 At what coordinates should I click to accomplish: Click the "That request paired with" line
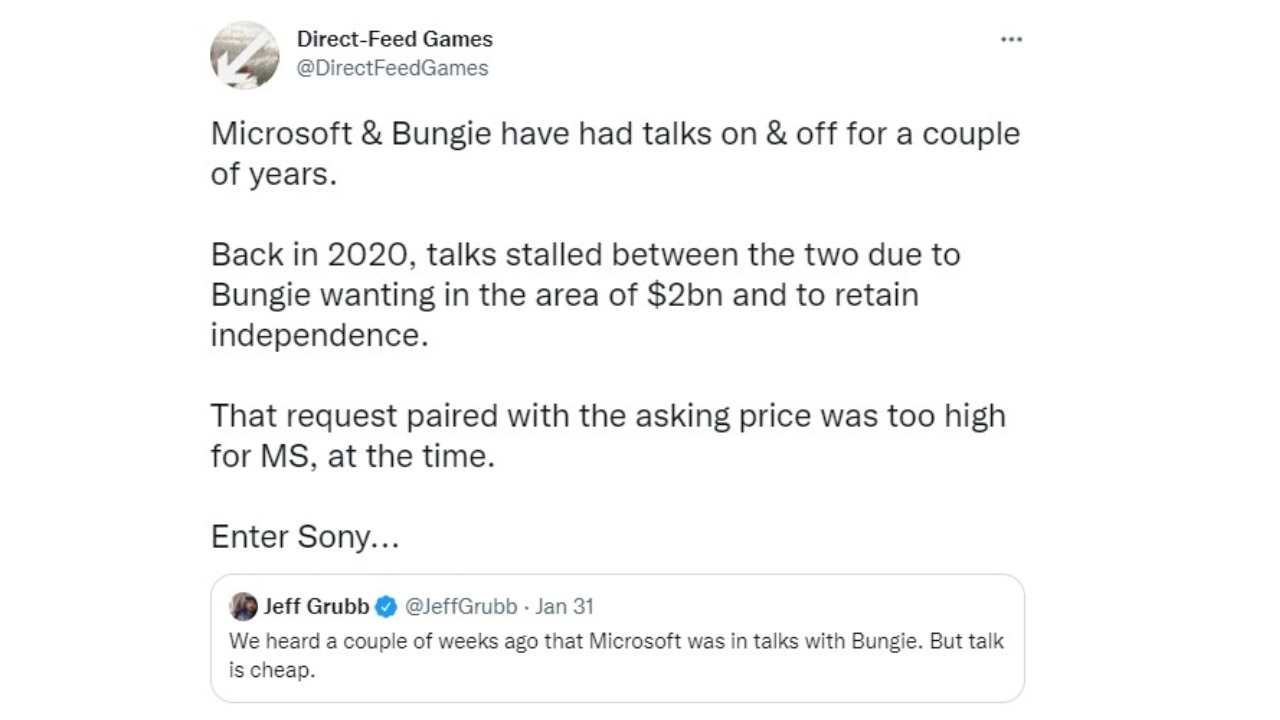[607, 415]
